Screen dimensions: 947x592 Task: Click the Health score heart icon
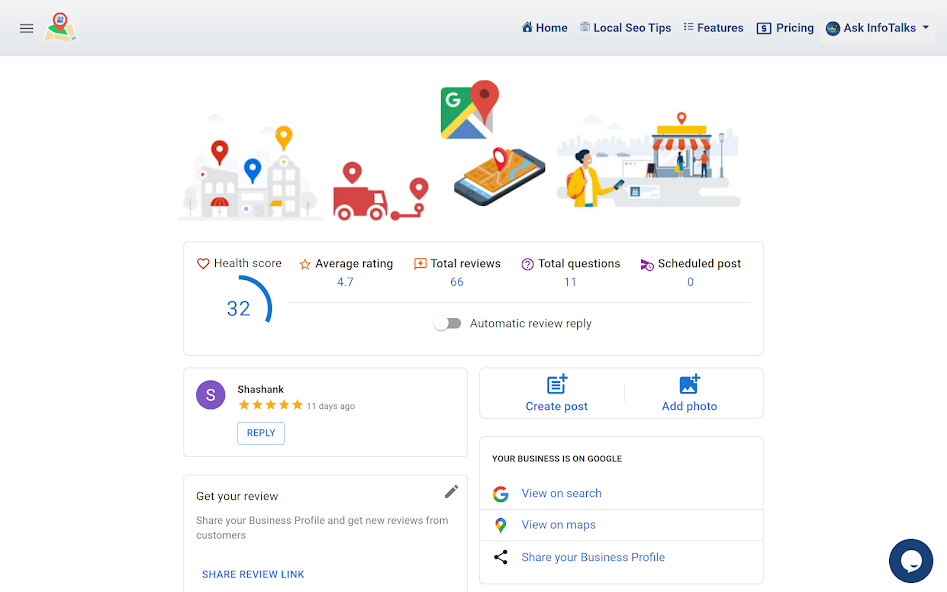point(203,263)
